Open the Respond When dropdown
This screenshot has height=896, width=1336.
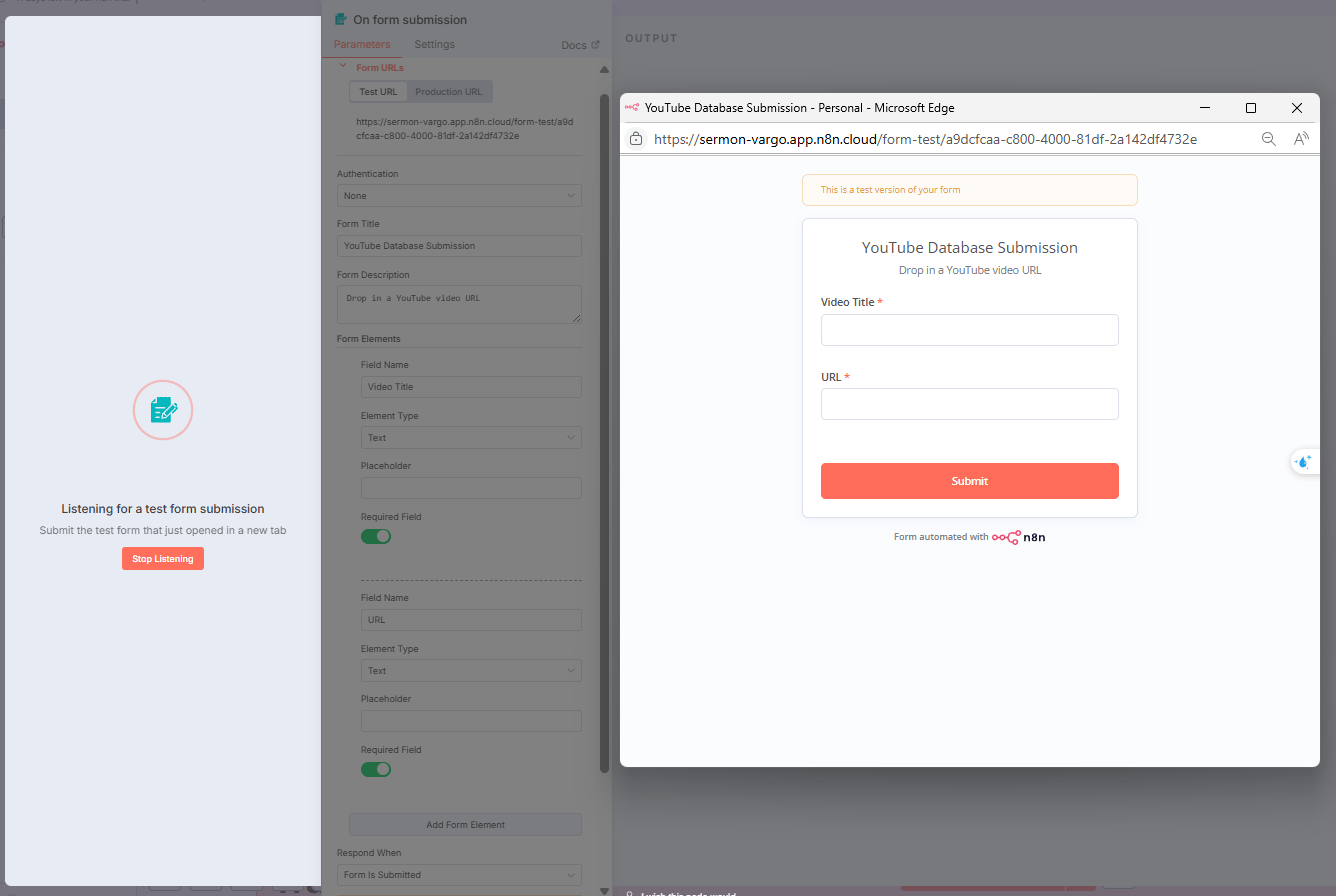click(x=459, y=875)
